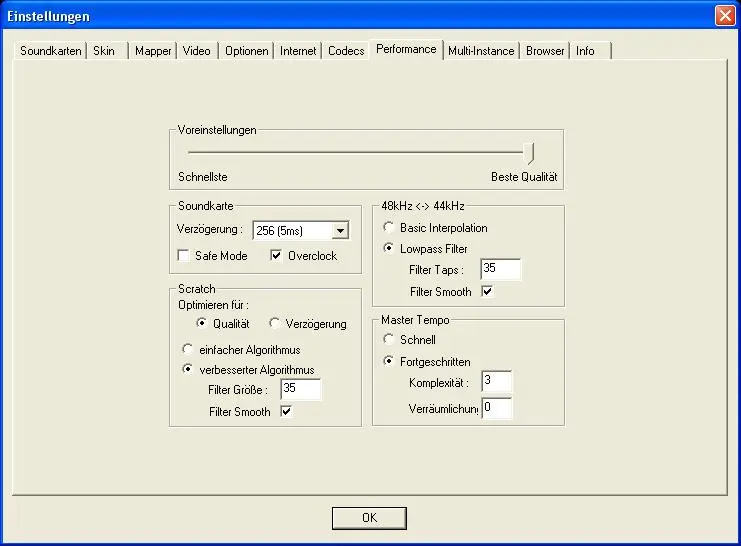Toggle Filter Smooth under Lowpass Filter

[x=487, y=291]
